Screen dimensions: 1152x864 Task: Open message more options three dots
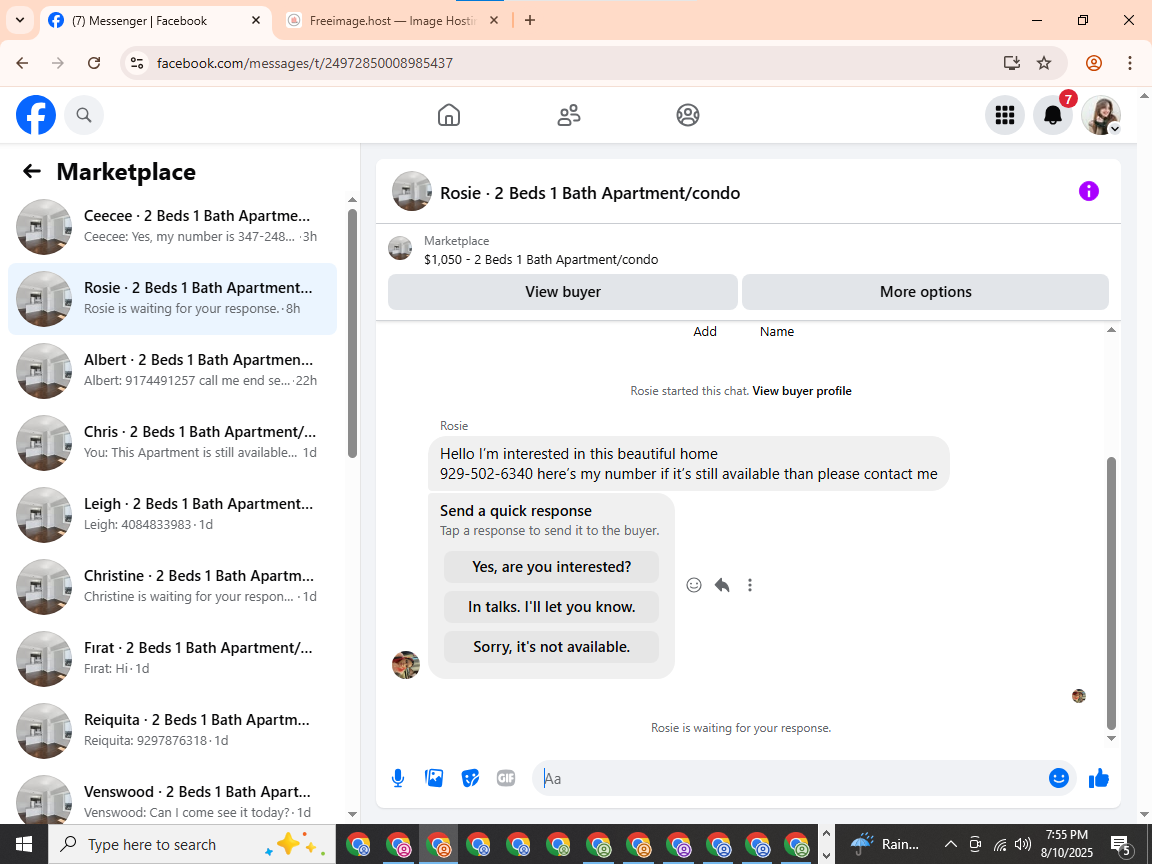pos(749,585)
